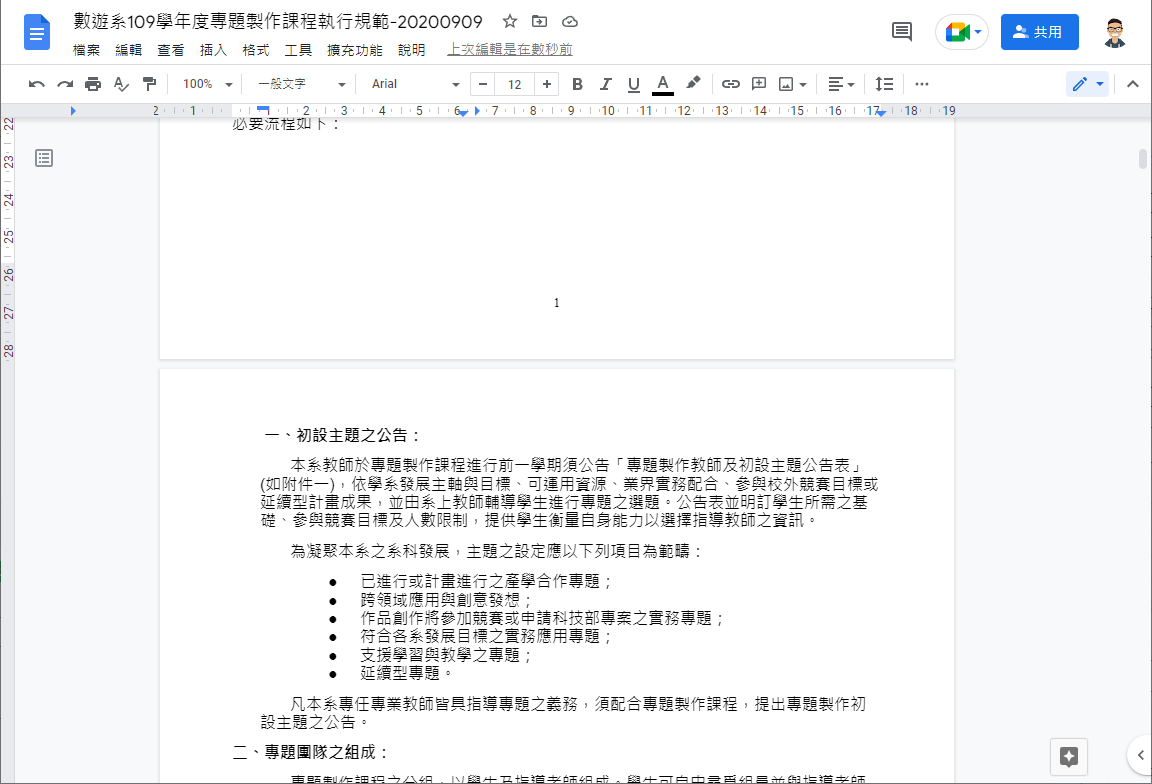Click the Explore button
This screenshot has width=1152, height=784.
1069,757
